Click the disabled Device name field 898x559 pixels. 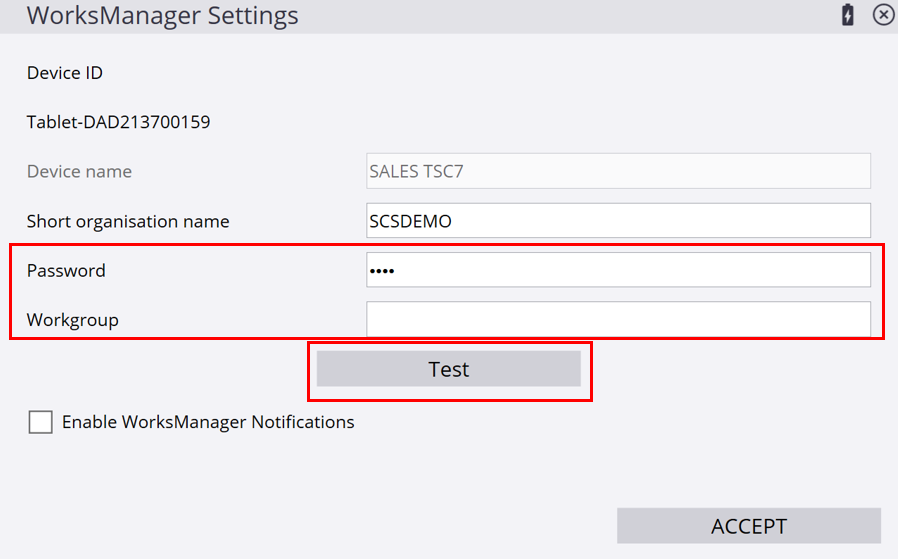point(619,171)
